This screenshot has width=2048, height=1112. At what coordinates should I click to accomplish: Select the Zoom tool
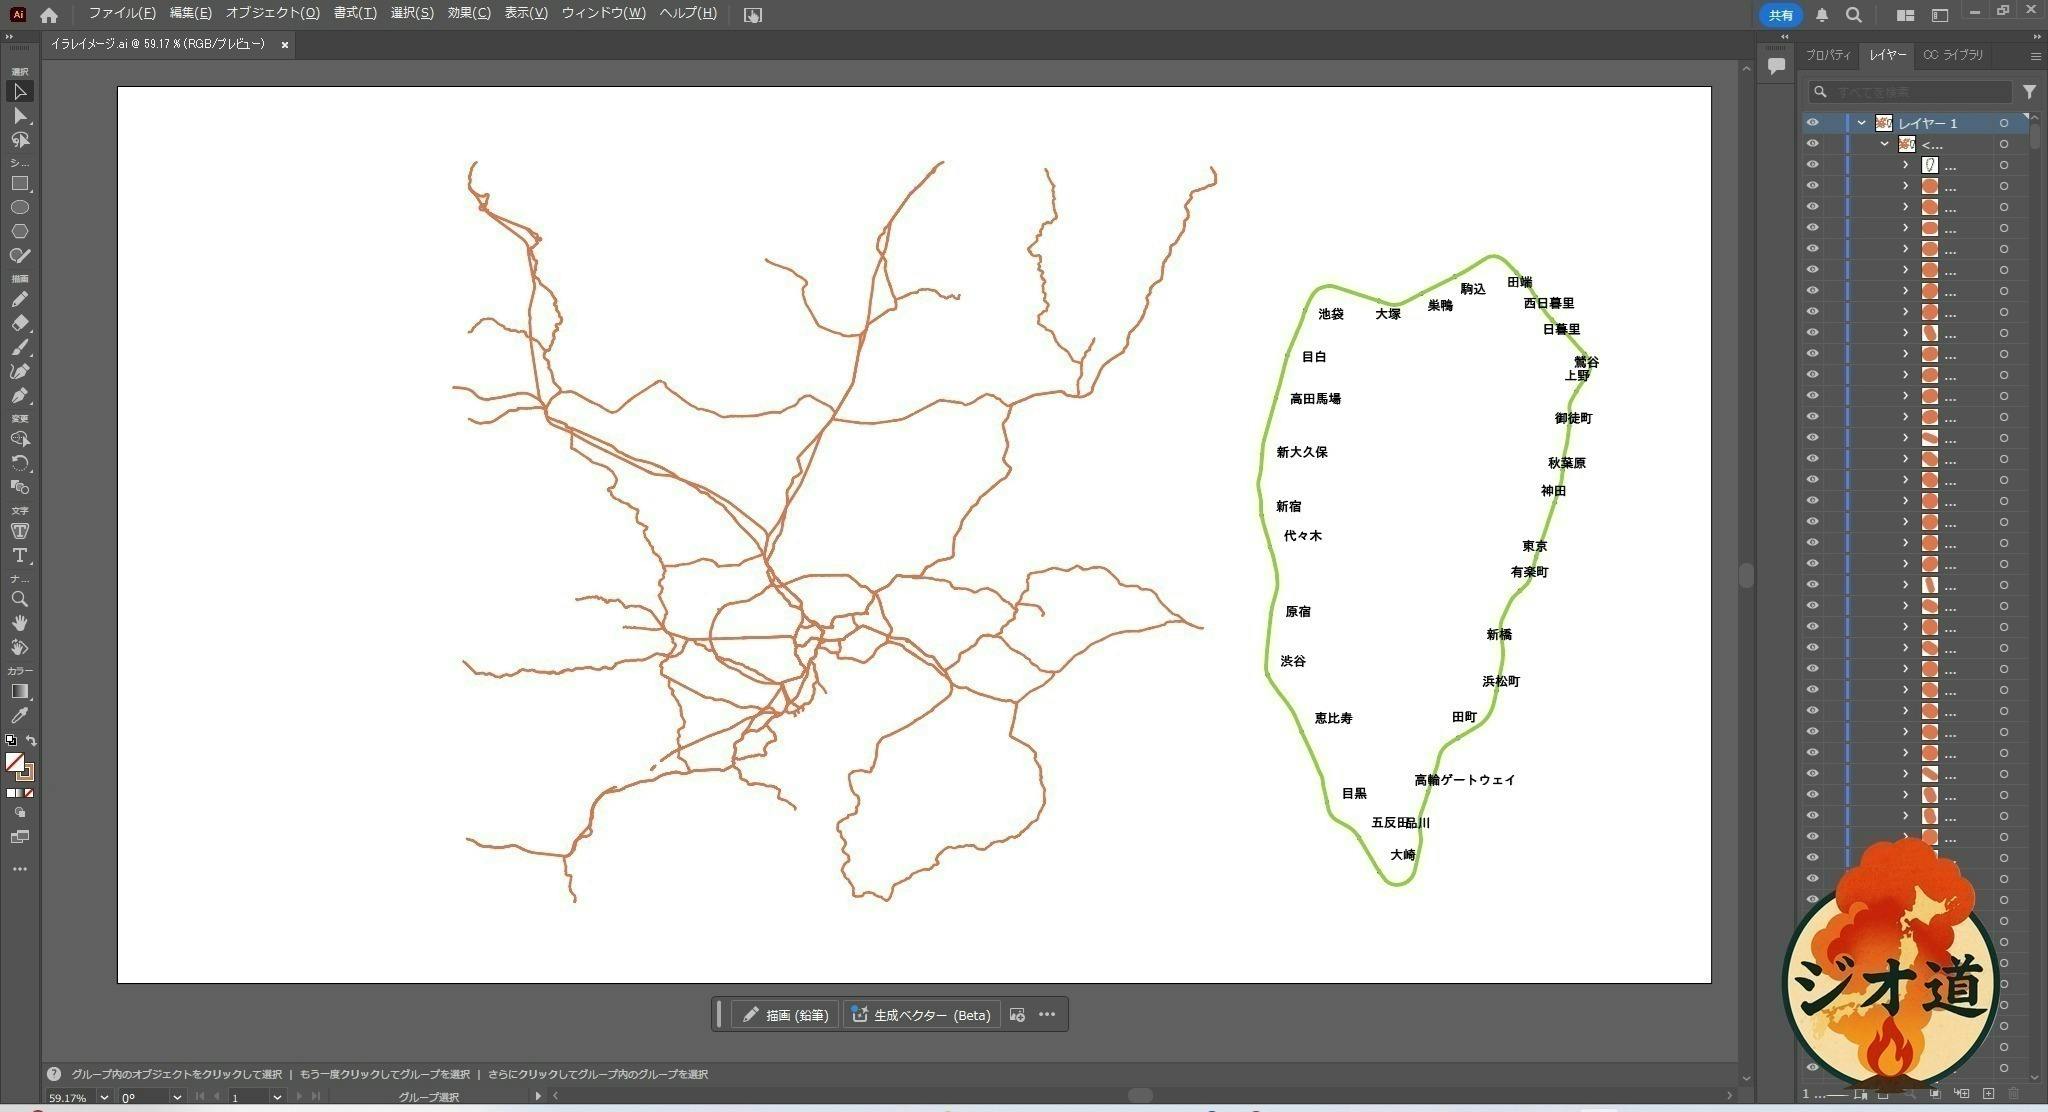point(20,599)
